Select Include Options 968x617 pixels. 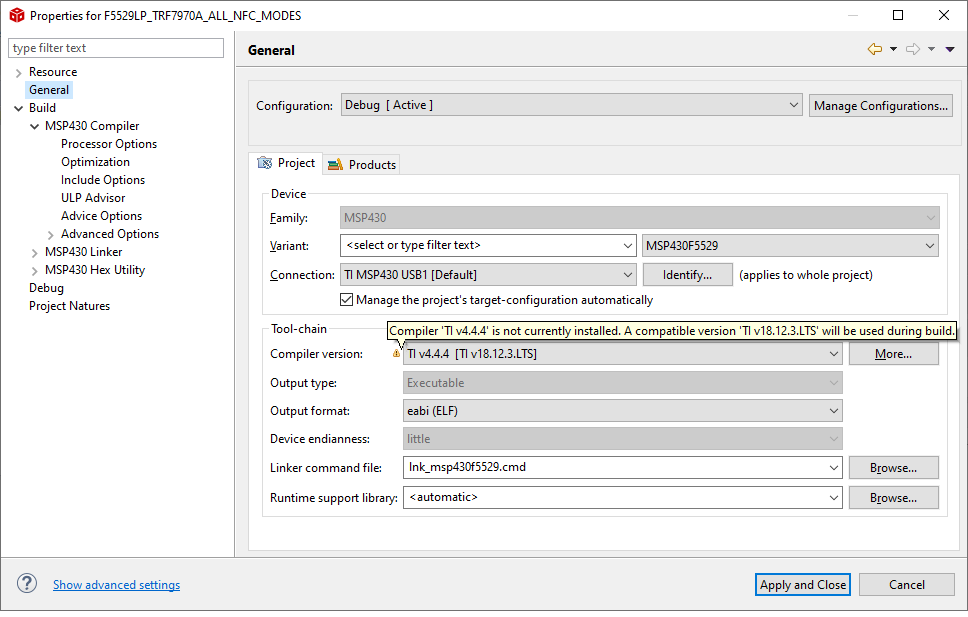tap(103, 180)
